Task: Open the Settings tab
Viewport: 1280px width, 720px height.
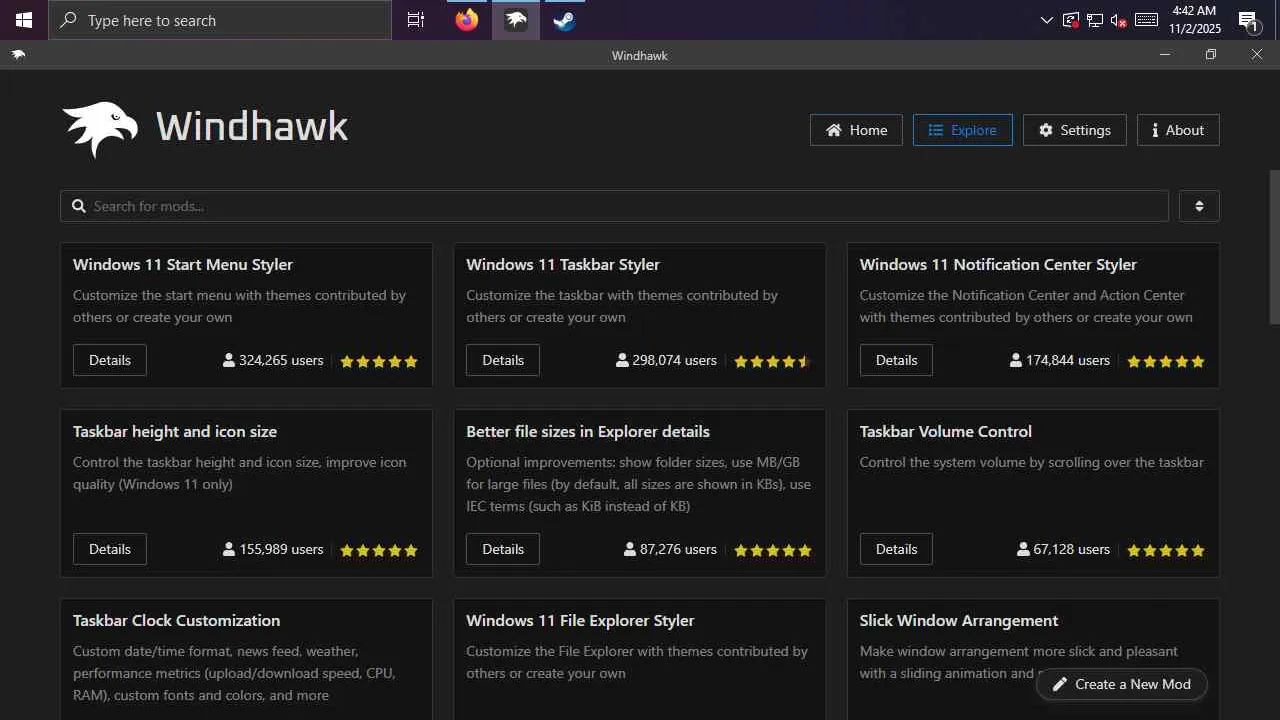Action: 1075,130
